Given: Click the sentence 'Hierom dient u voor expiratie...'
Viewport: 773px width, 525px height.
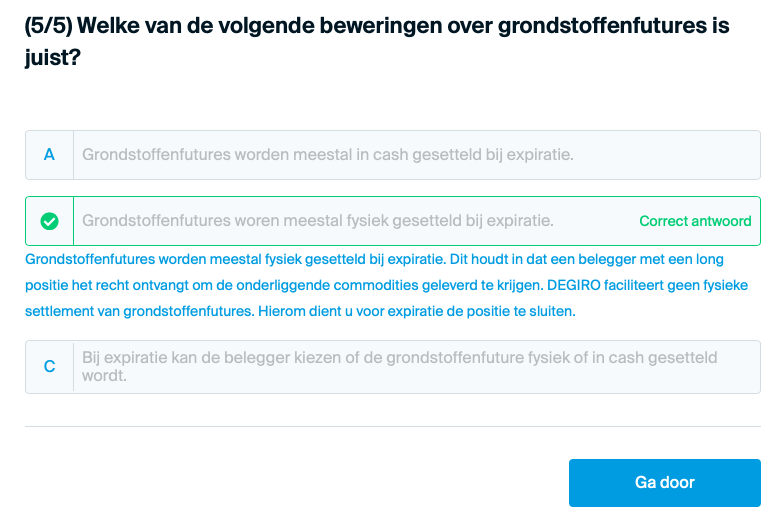Looking at the screenshot, I should (x=417, y=312).
